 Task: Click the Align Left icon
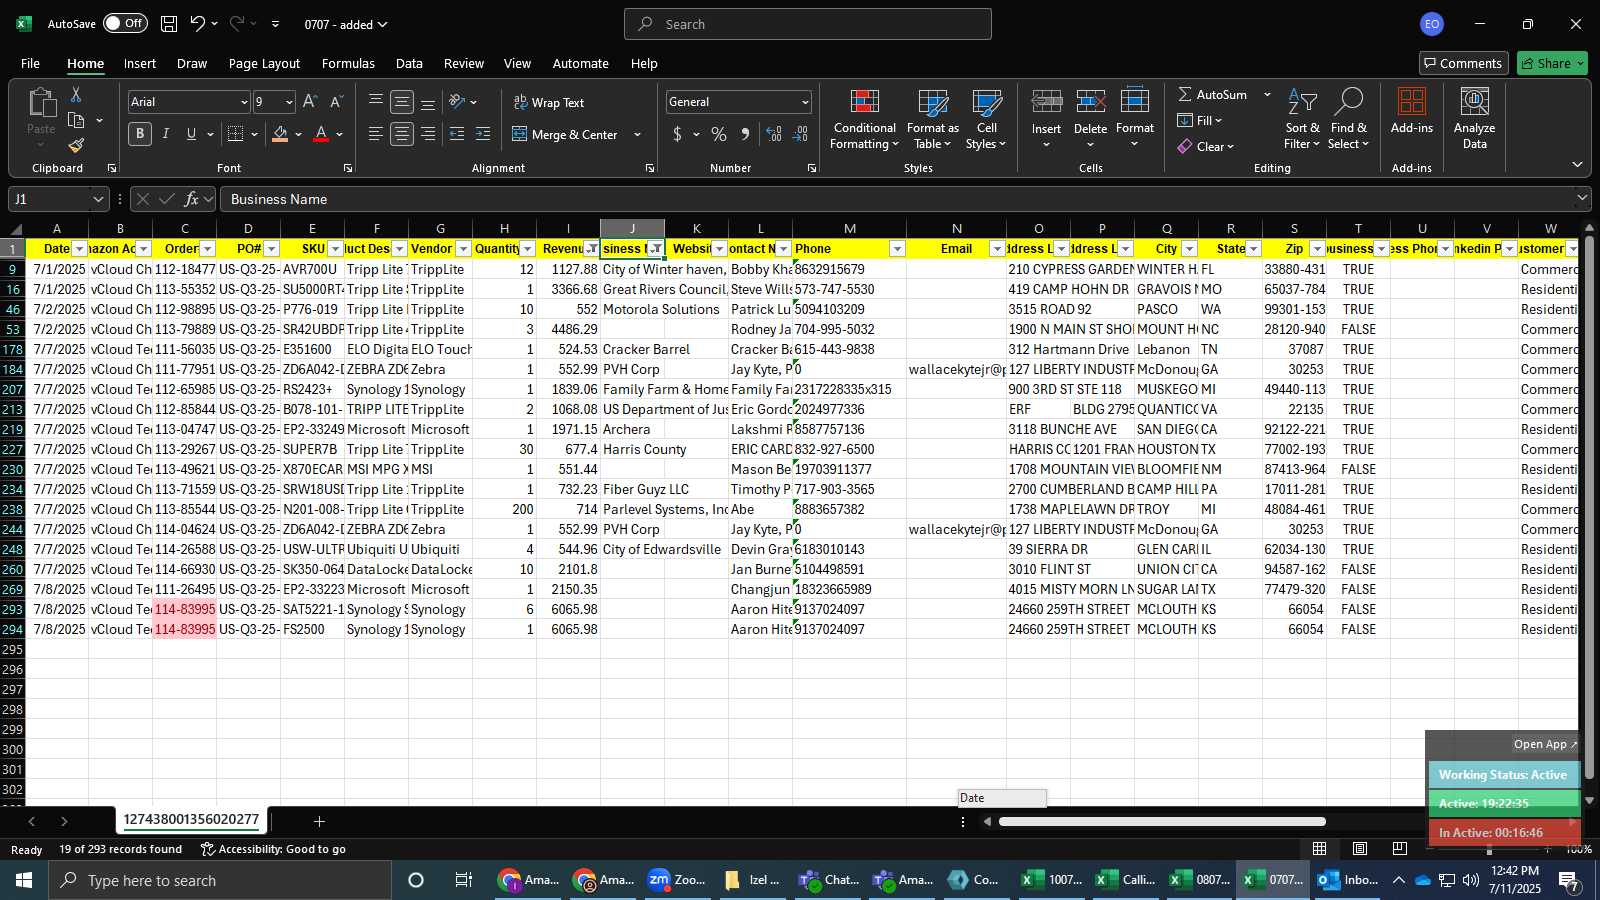(376, 134)
